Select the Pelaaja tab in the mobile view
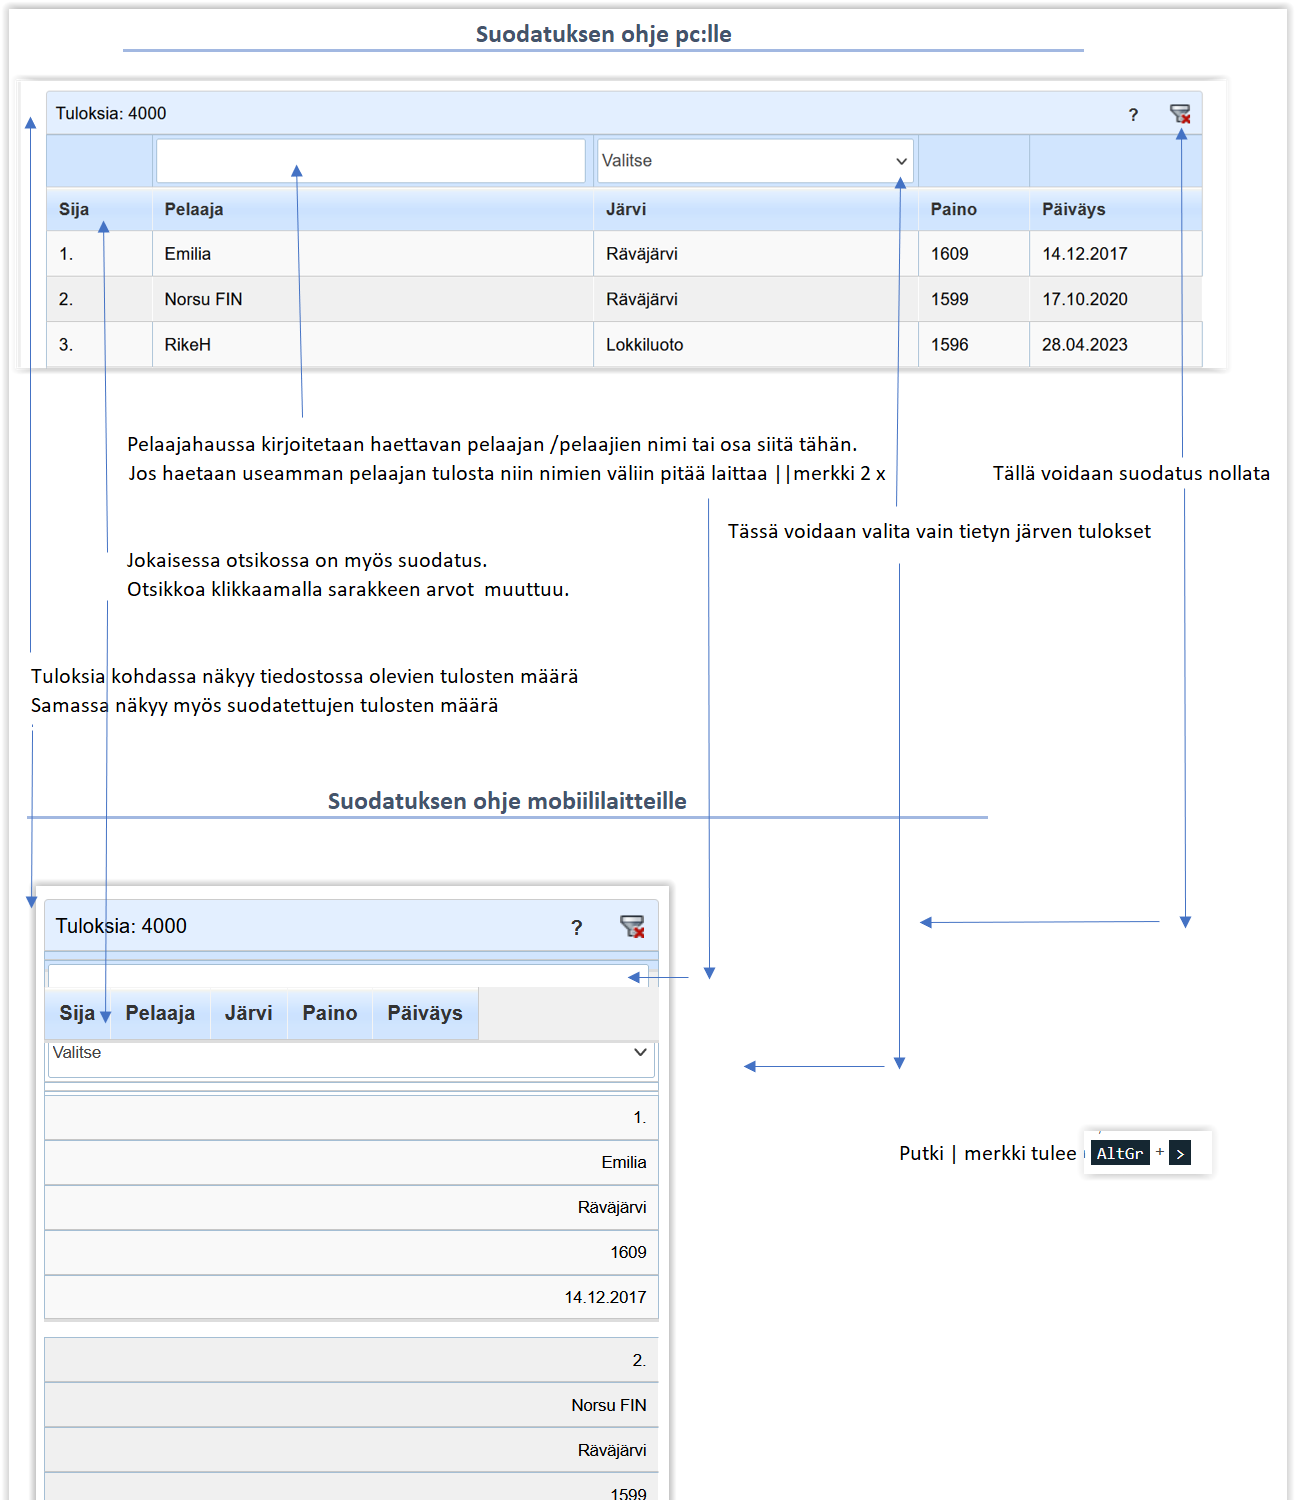The image size is (1300, 1500). pyautogui.click(x=160, y=1013)
